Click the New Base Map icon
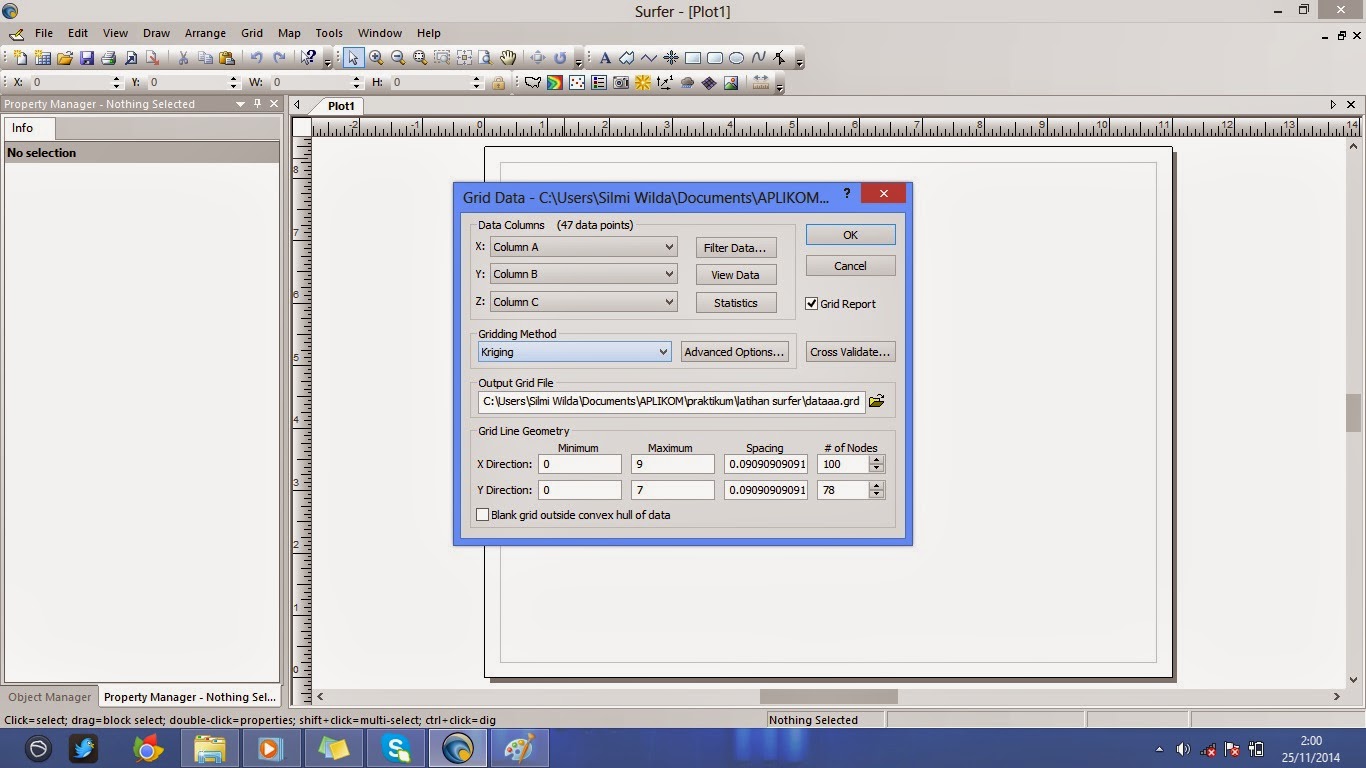Screen dimensions: 1366x768 pyautogui.click(x=533, y=83)
